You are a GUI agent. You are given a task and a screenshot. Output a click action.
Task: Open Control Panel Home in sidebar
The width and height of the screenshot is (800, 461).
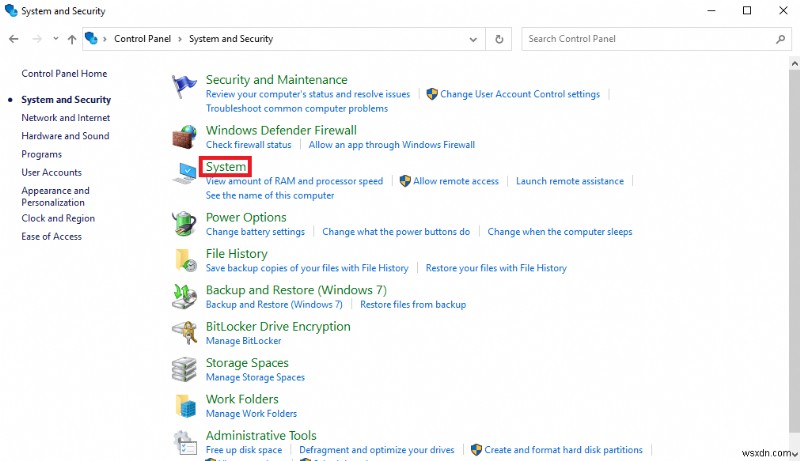(64, 73)
